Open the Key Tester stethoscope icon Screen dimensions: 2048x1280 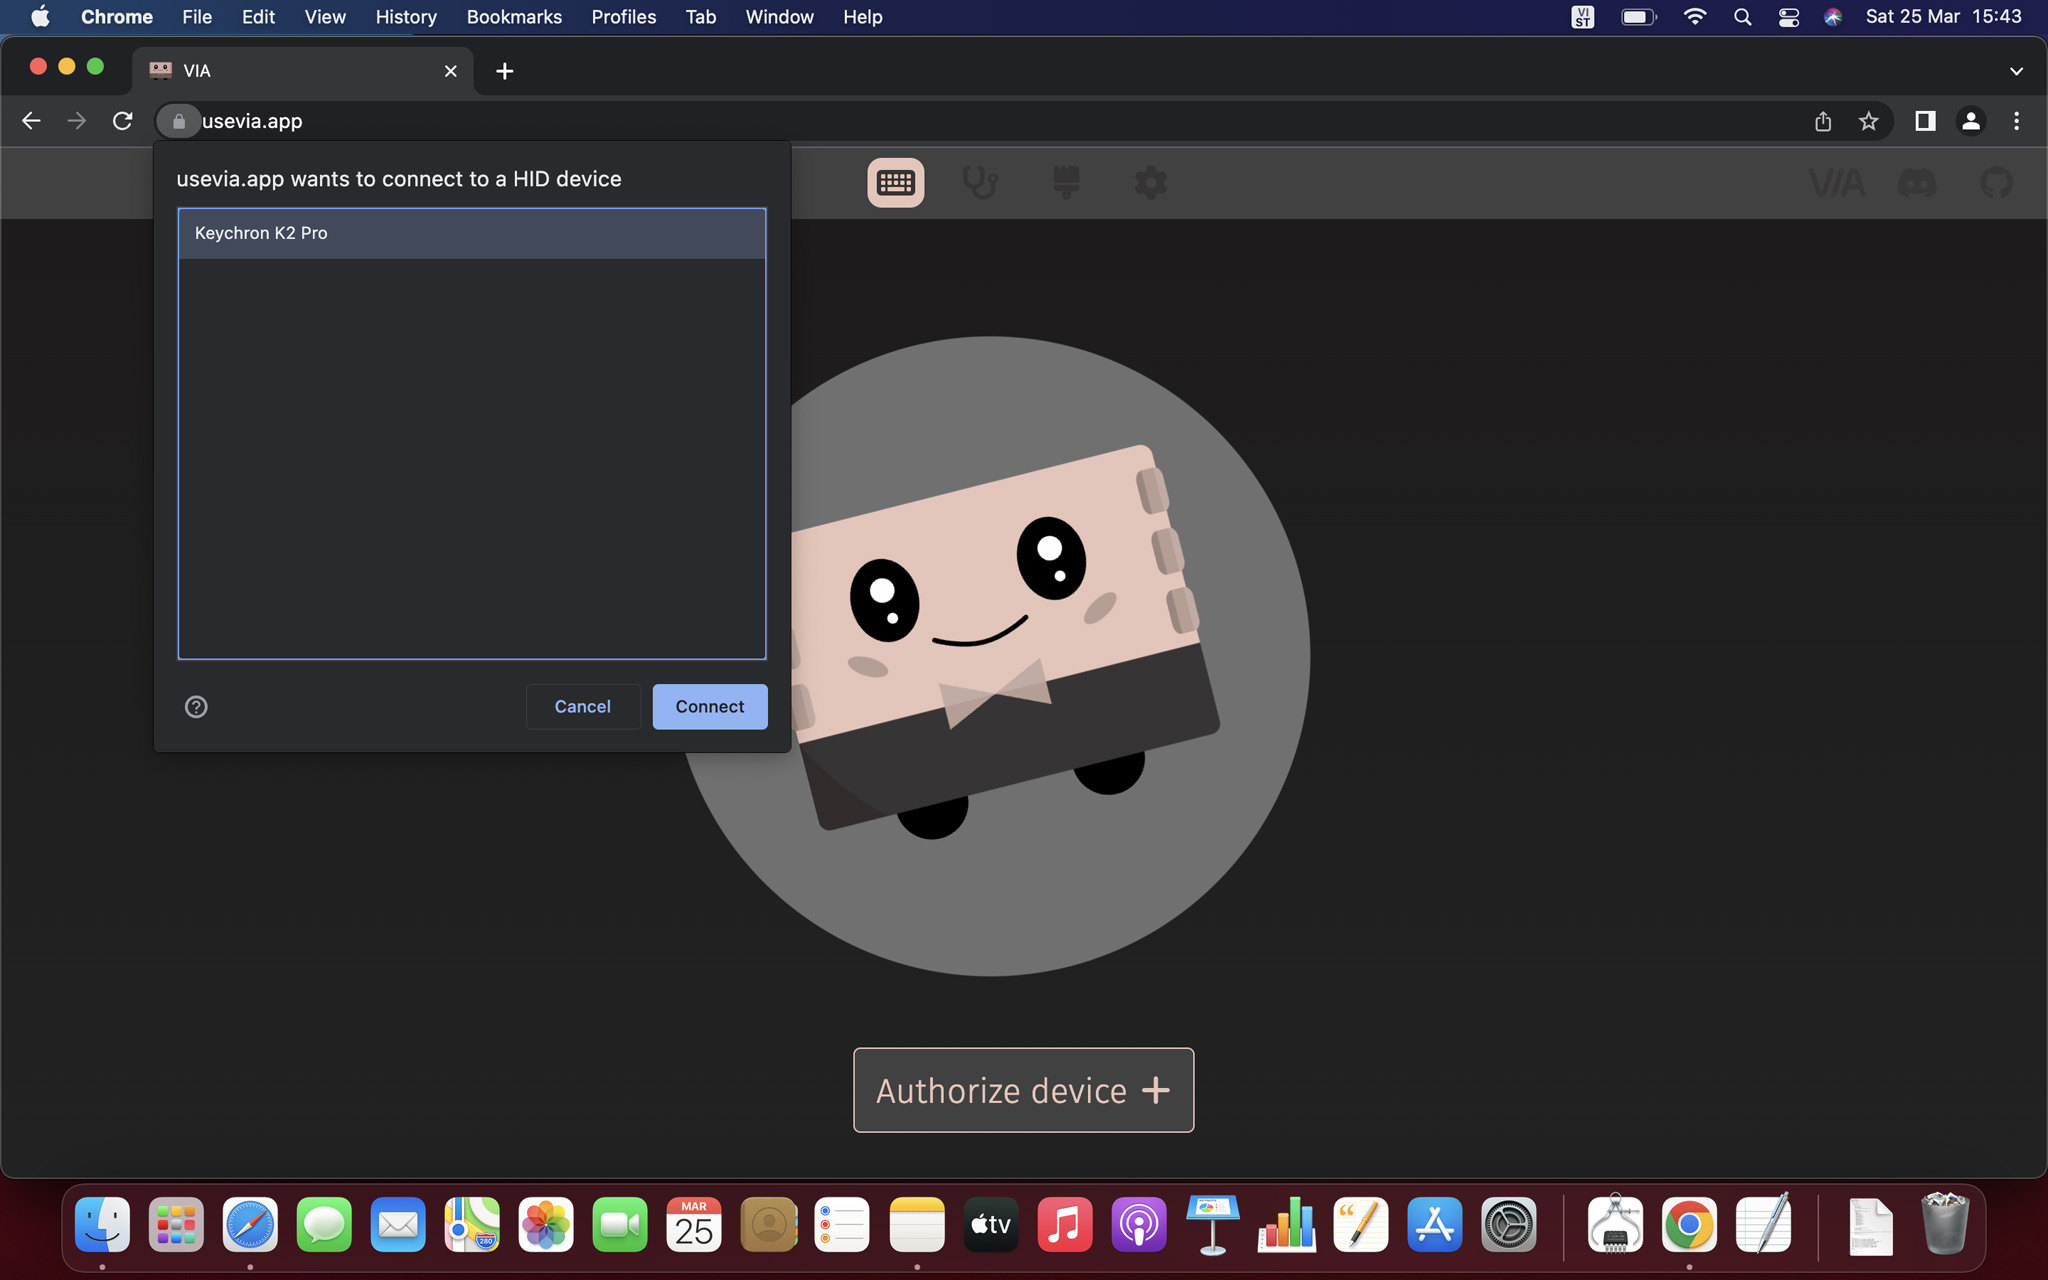coord(980,183)
